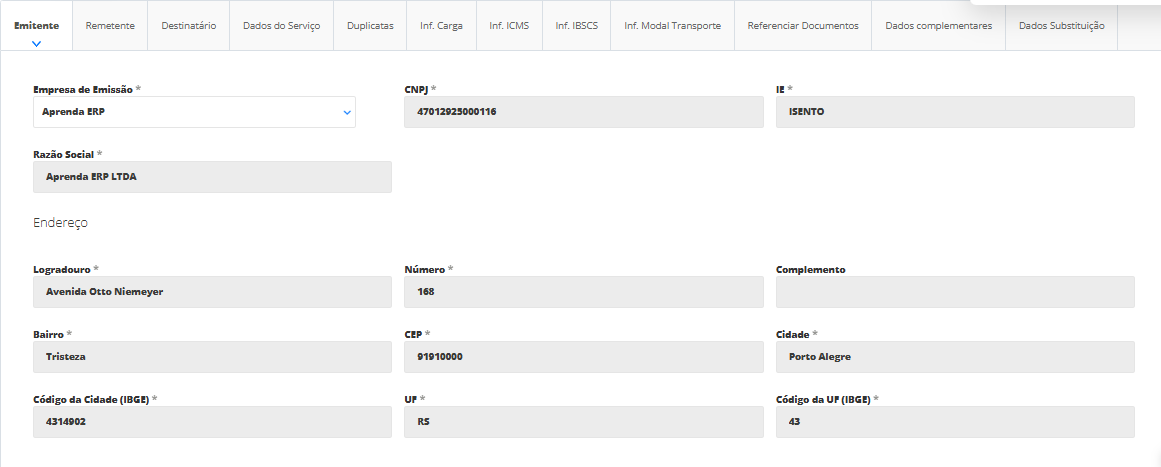The height and width of the screenshot is (467, 1161).
Task: Click the Logradouro address field
Action: click(x=212, y=292)
